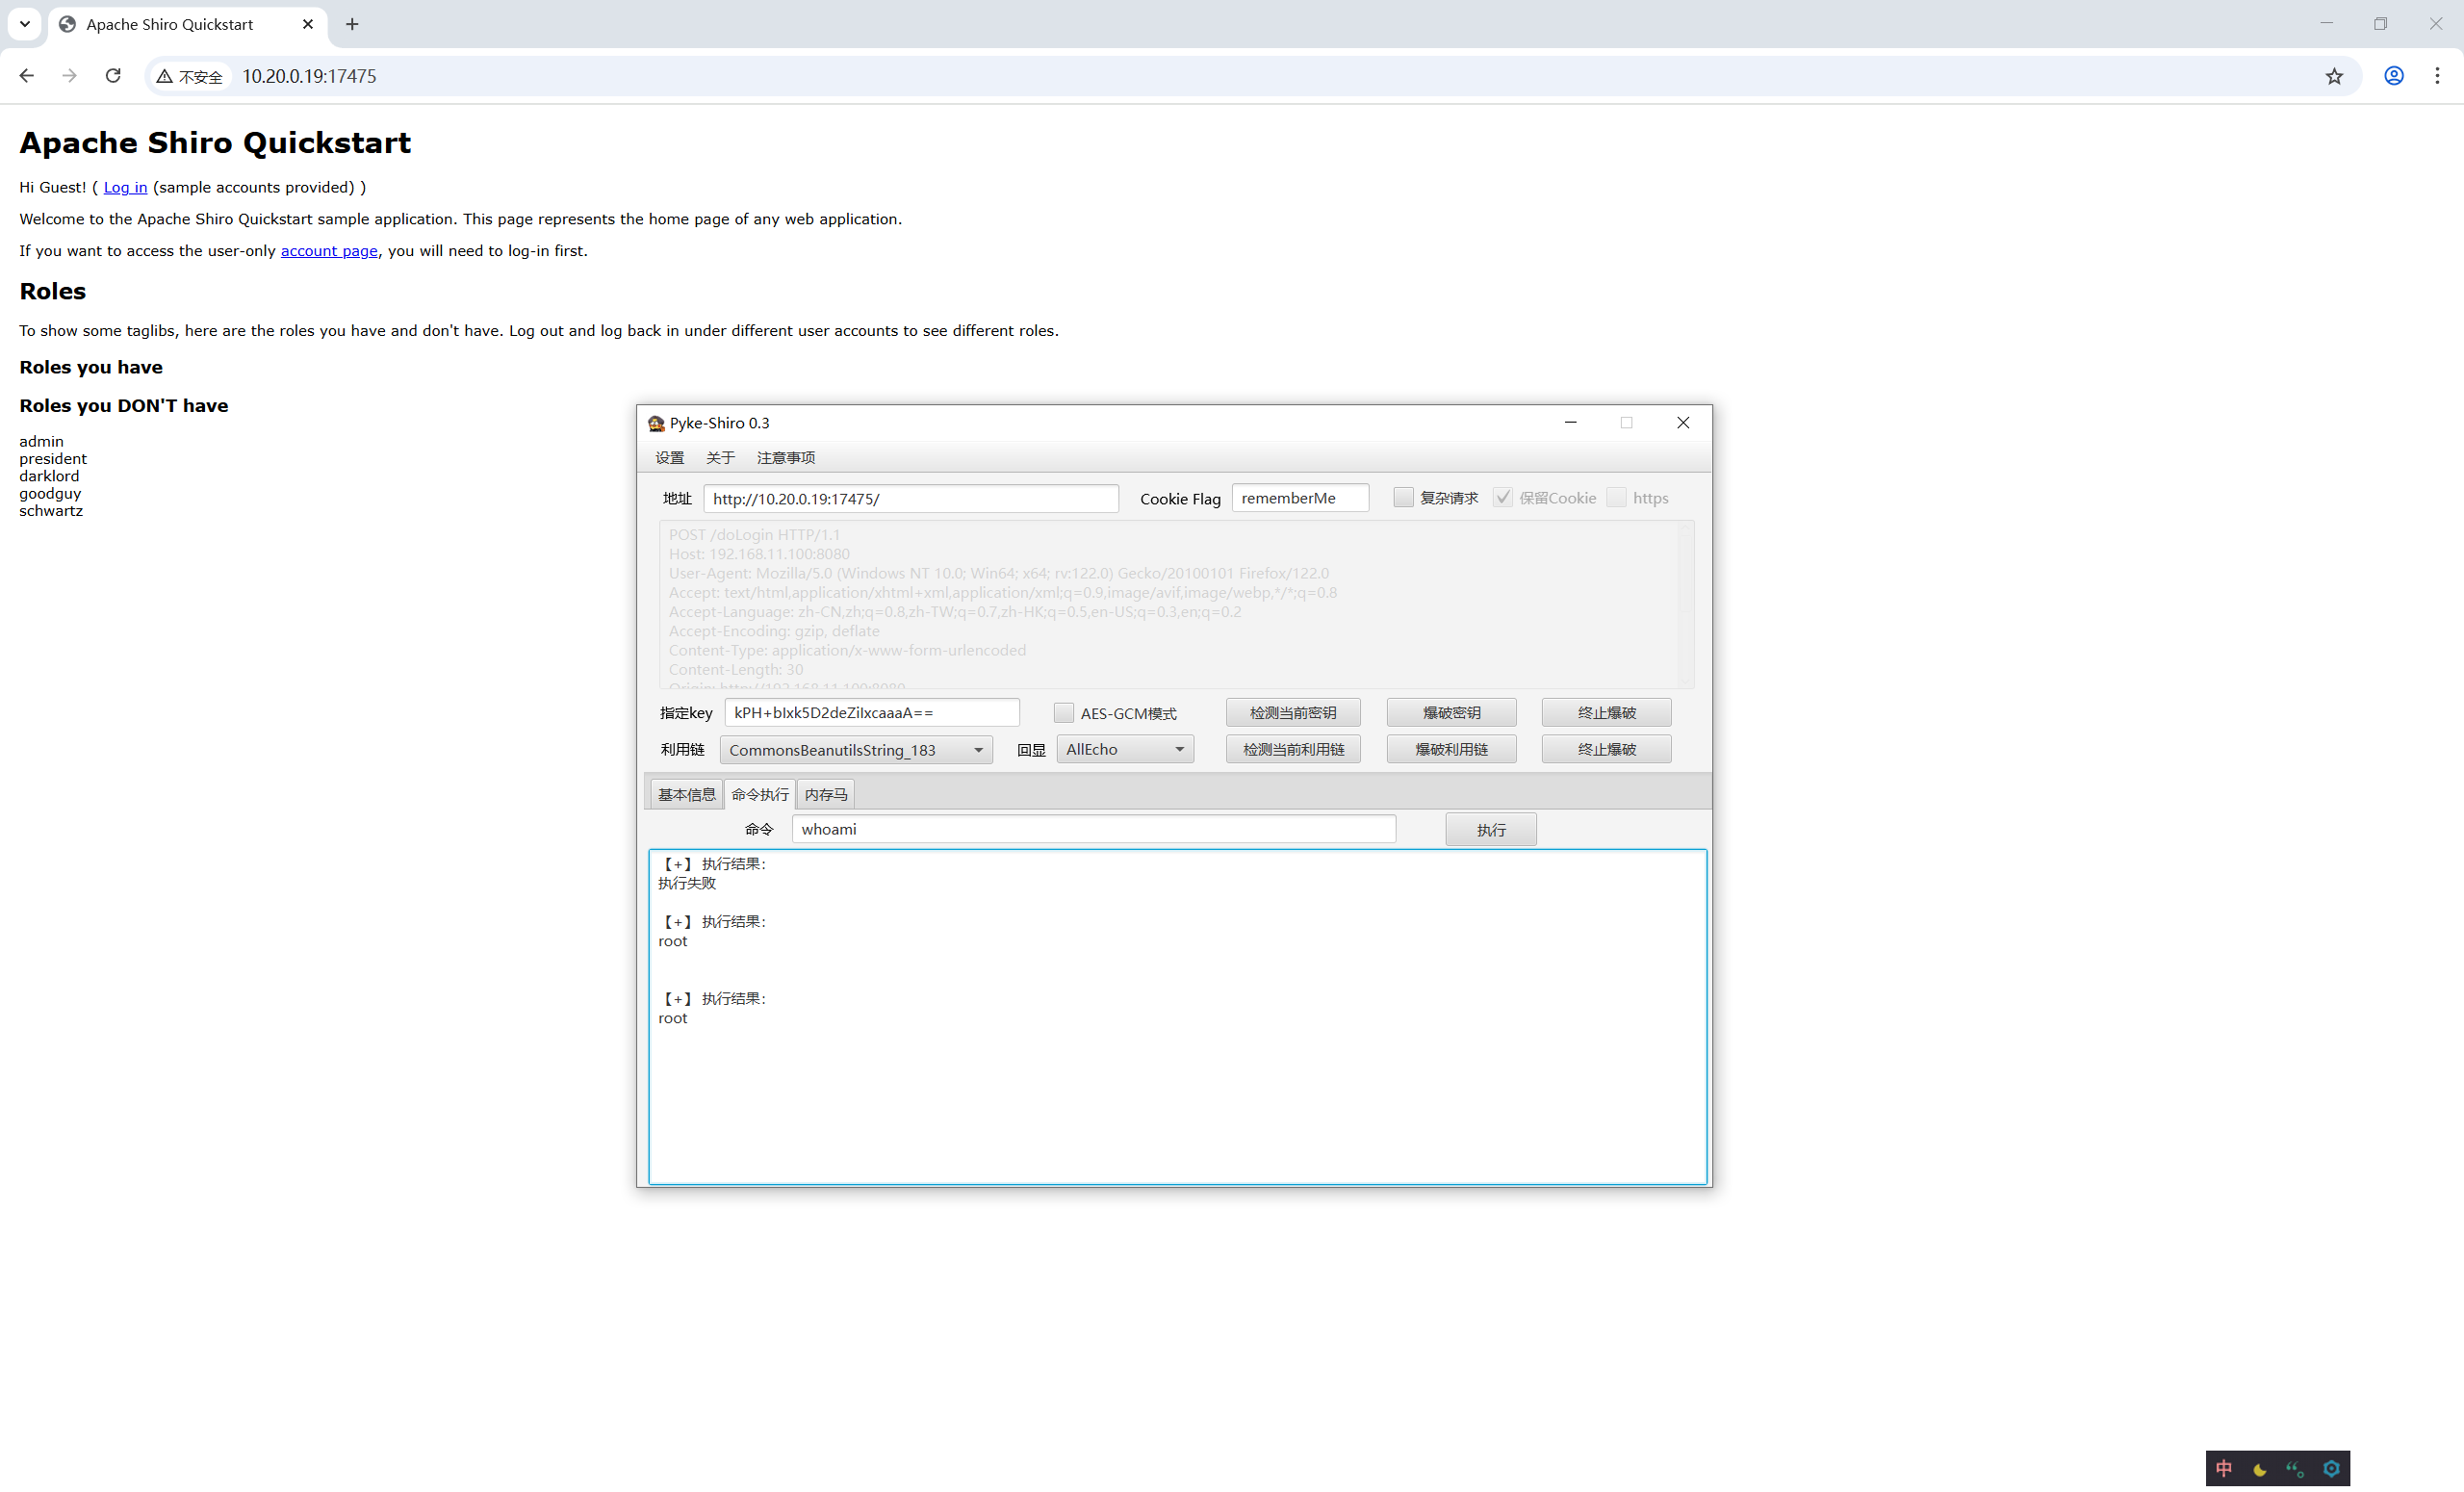Check the https checkbox
Screen dimensions: 2464x1492
[1616, 498]
